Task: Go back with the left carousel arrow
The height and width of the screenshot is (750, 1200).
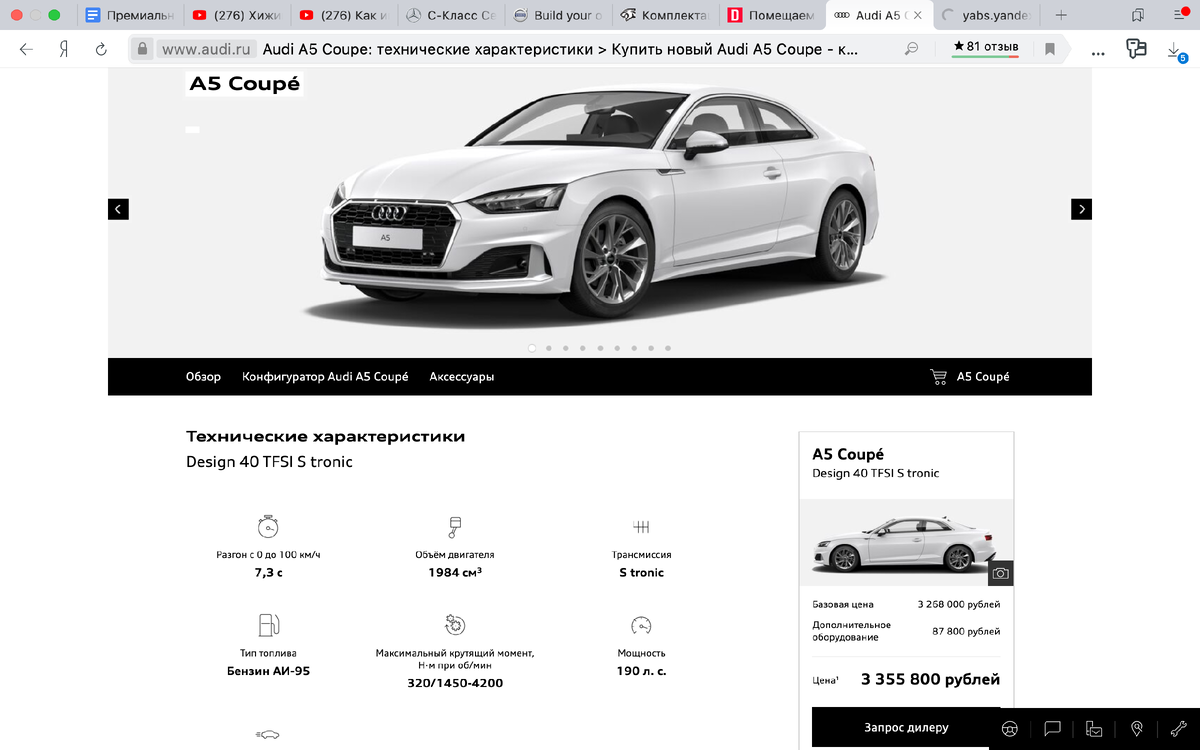Action: pos(118,208)
